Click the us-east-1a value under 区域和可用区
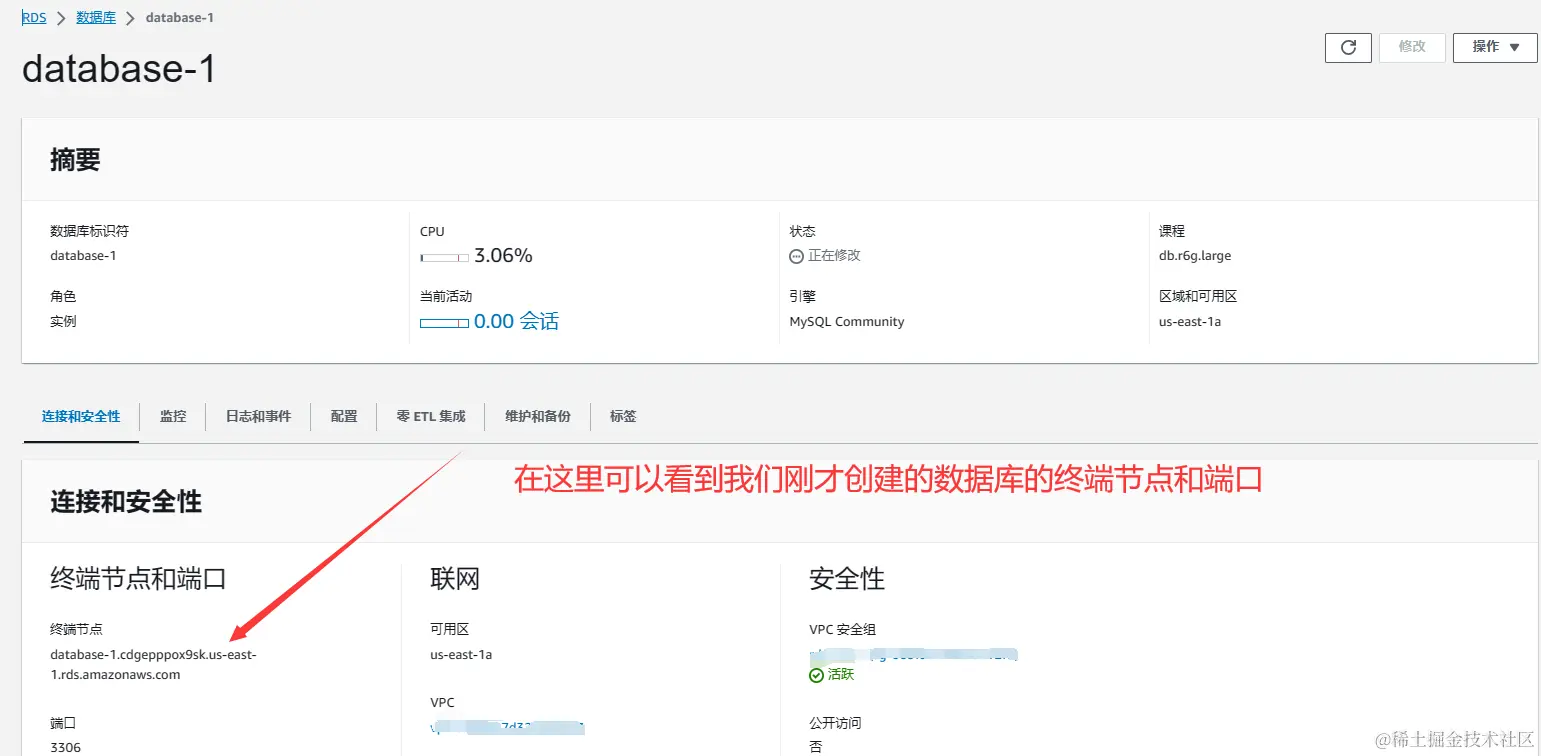The image size is (1541, 756). [1190, 322]
